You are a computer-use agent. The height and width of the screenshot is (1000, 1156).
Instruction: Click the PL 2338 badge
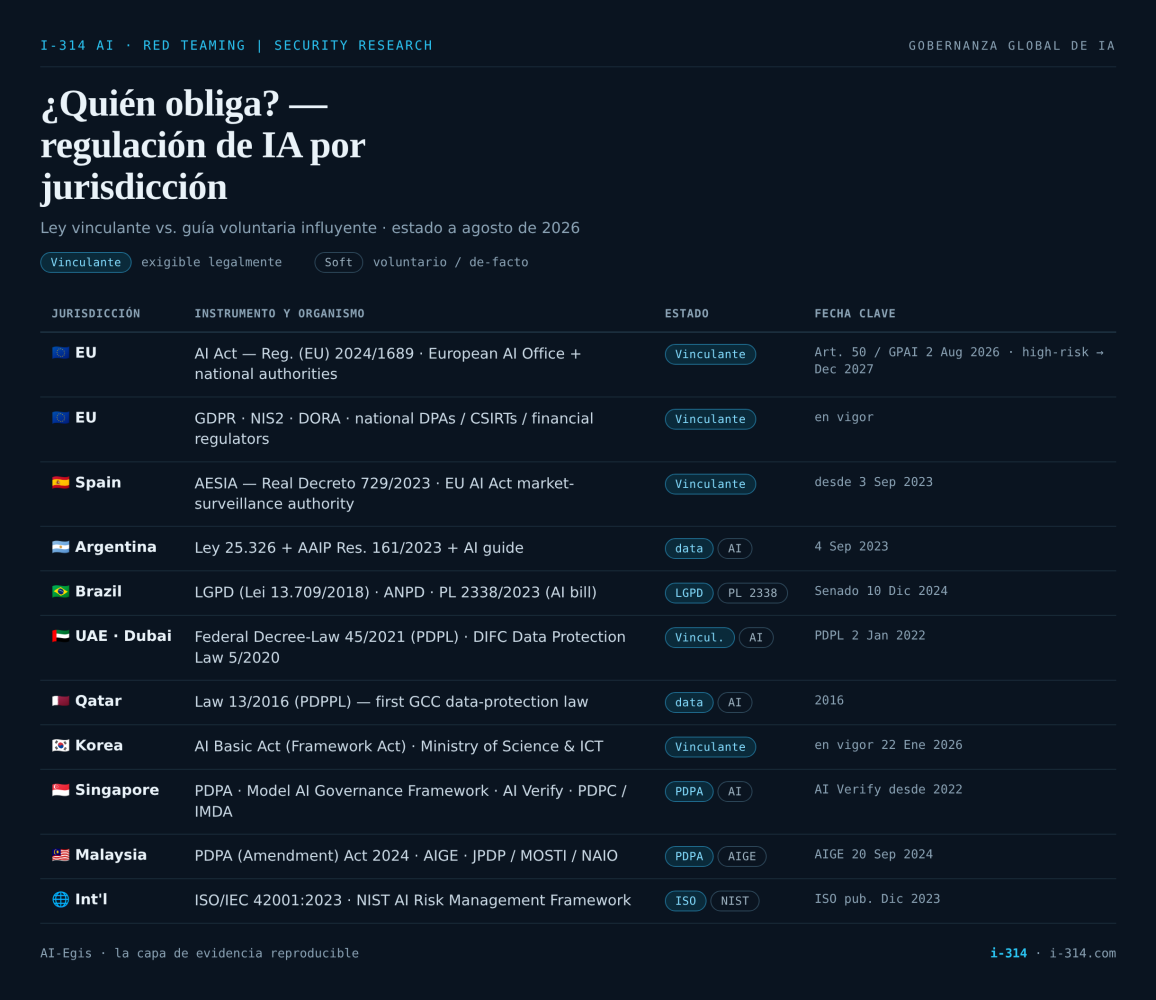(x=752, y=593)
